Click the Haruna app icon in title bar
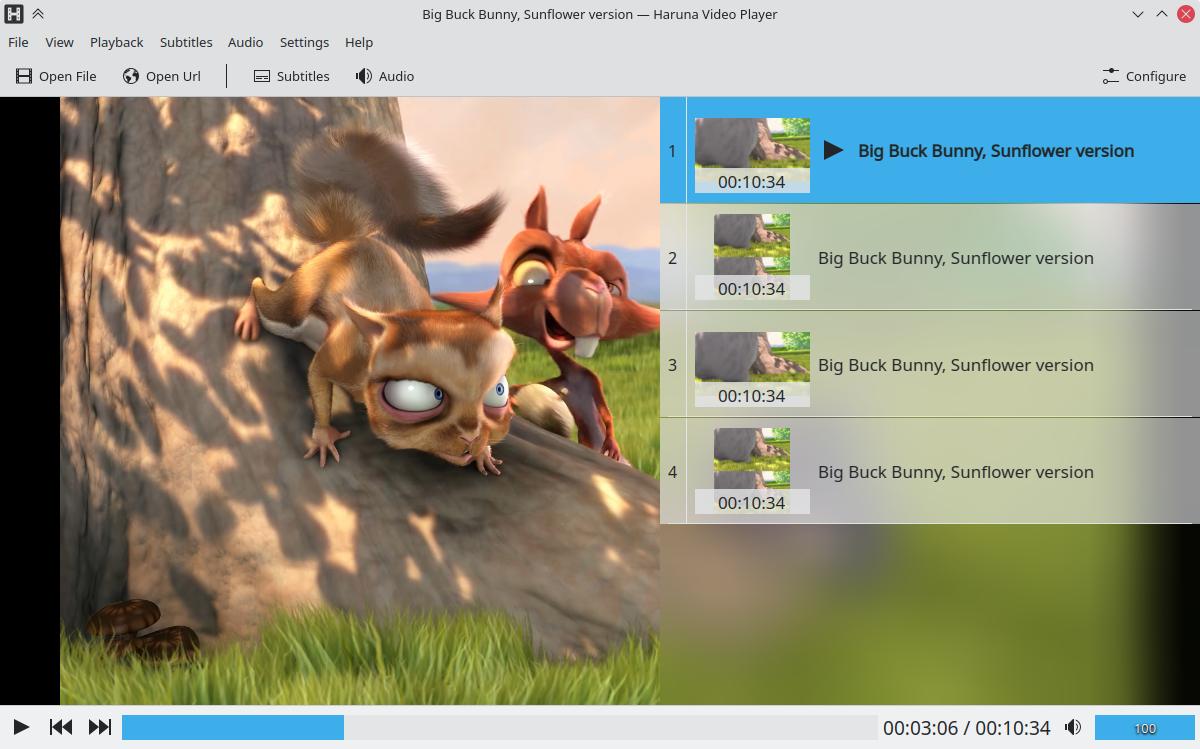The image size is (1200, 749). point(14,14)
